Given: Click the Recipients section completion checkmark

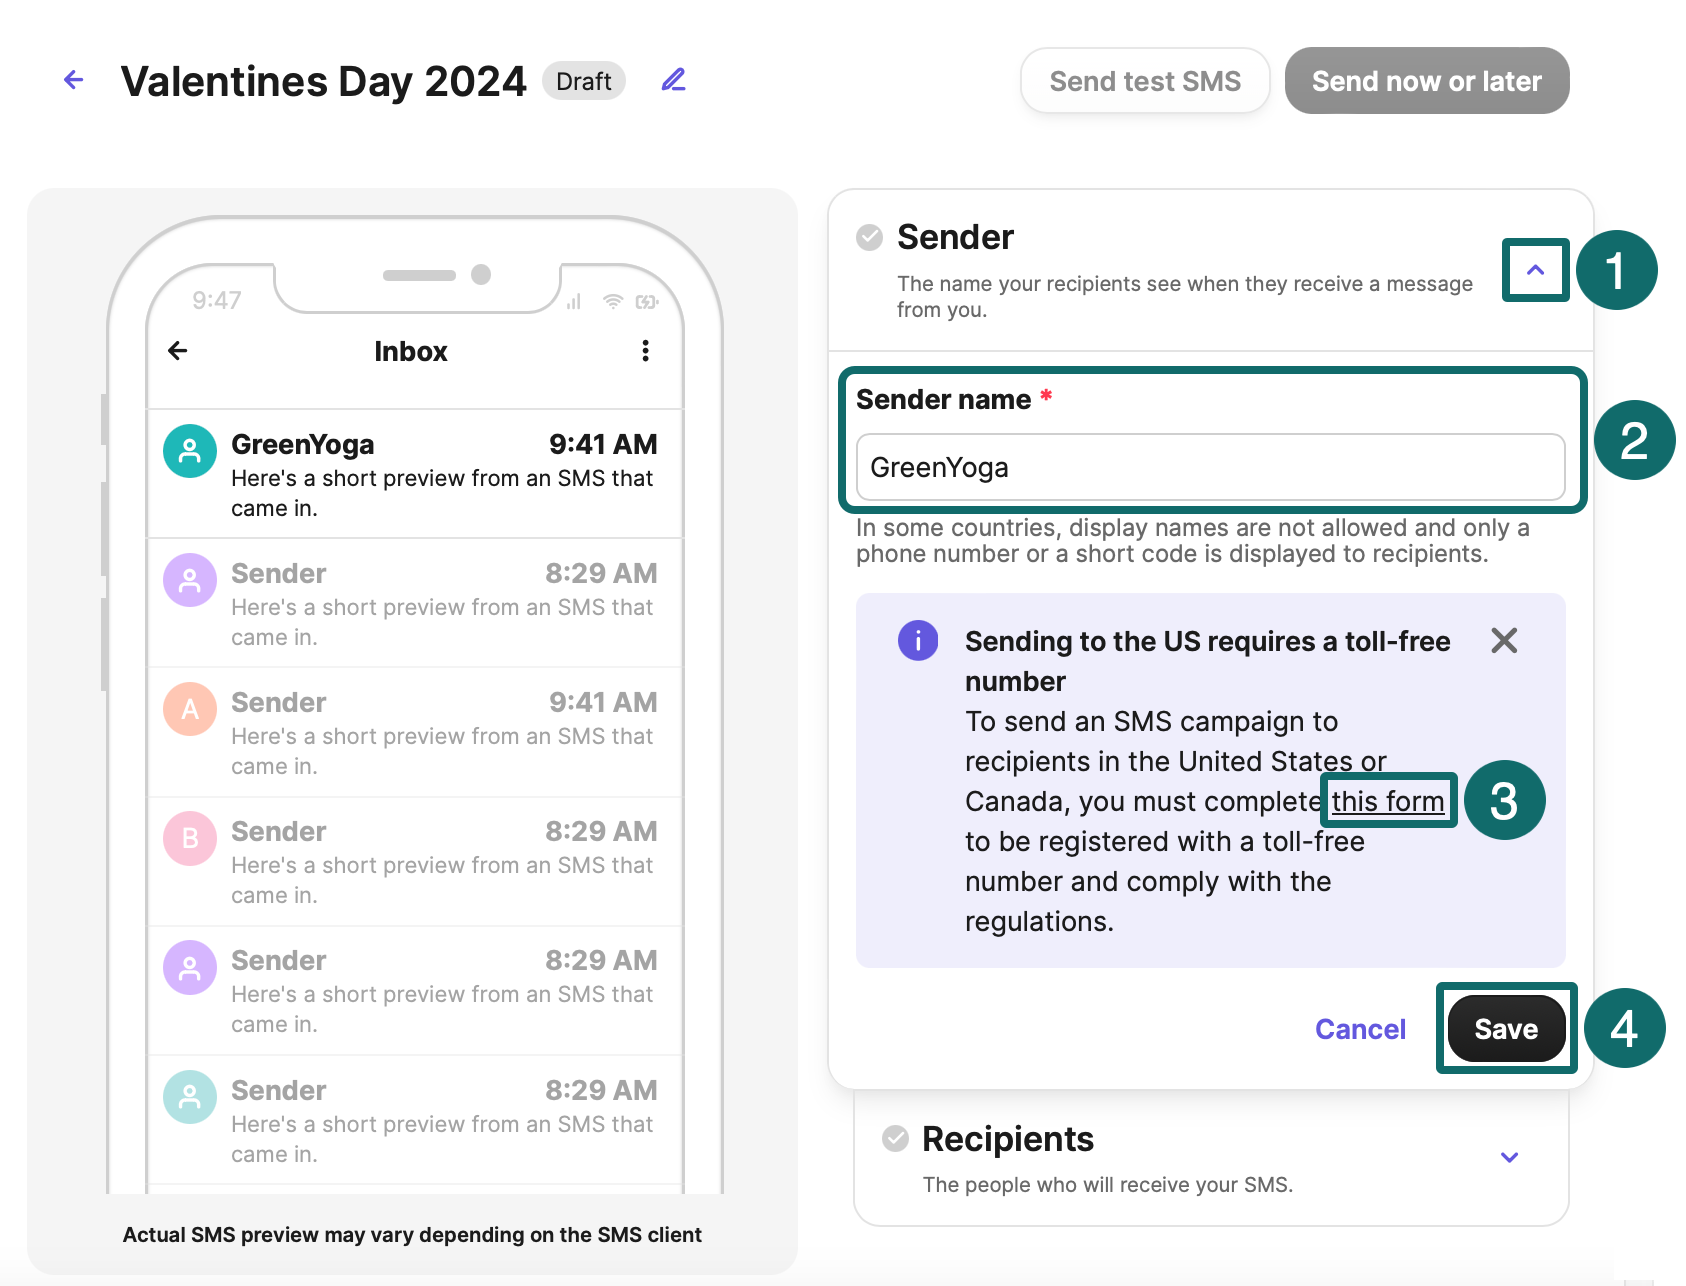Looking at the screenshot, I should point(895,1136).
